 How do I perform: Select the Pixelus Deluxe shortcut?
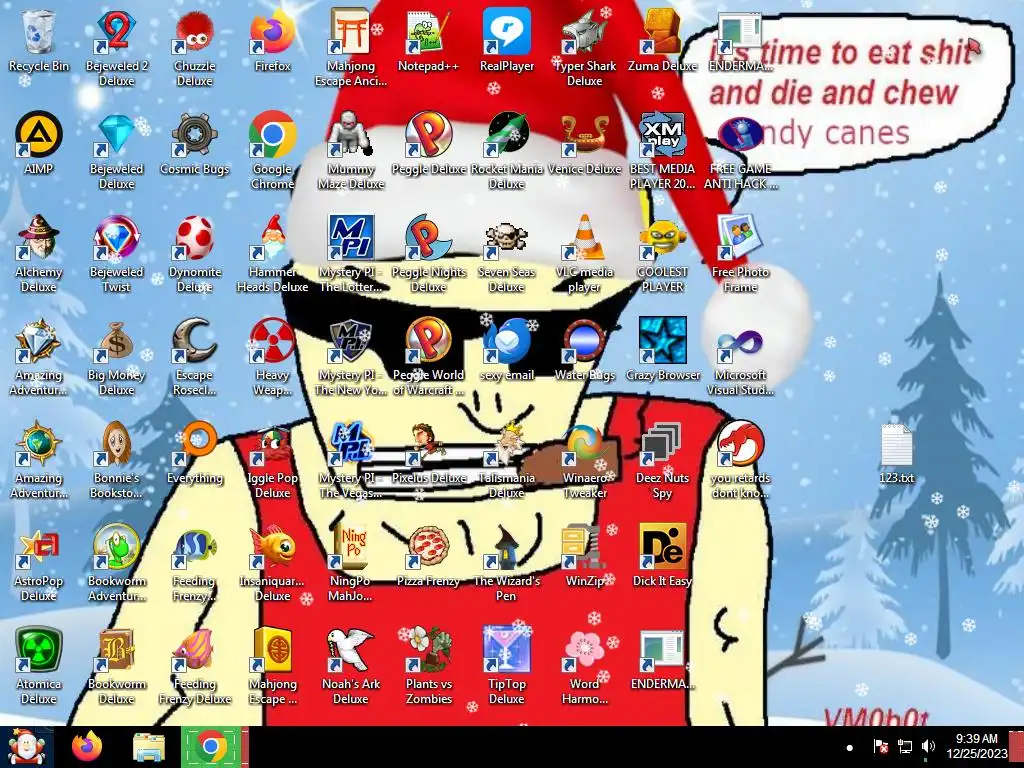(x=428, y=453)
